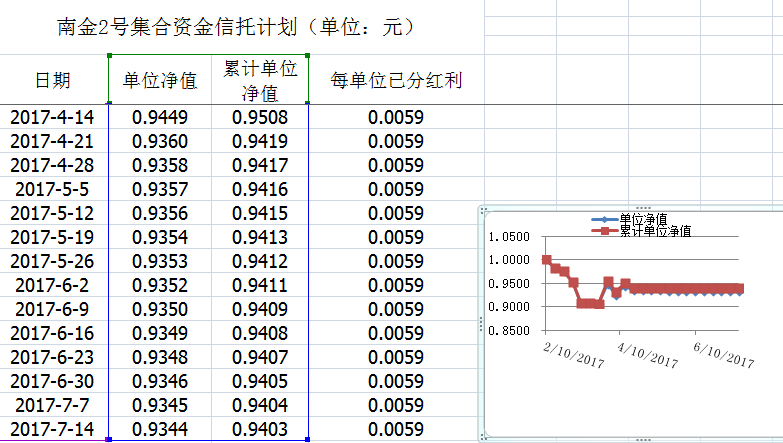Select the 每单位已分红利 header cell

[396, 80]
